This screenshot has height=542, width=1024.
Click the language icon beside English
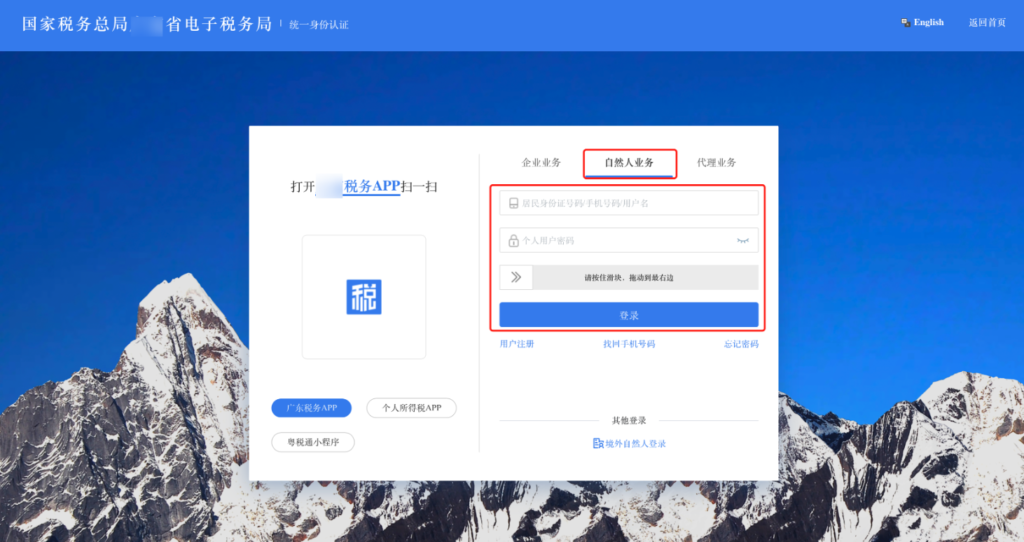[x=905, y=22]
